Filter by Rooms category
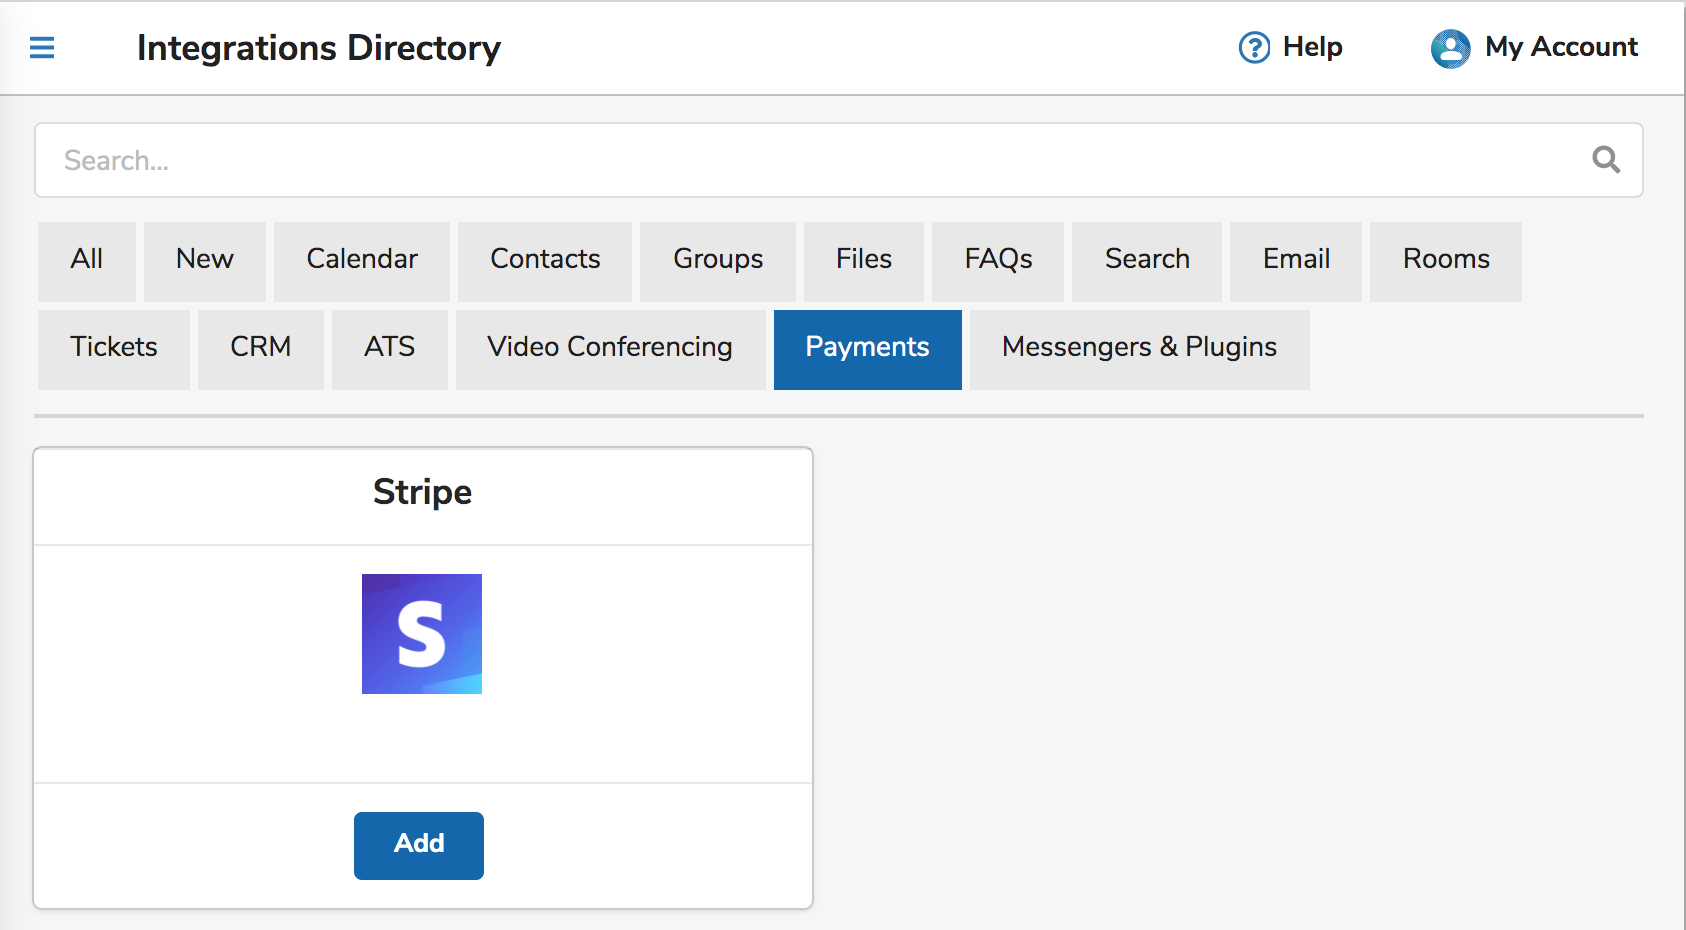 (1446, 261)
